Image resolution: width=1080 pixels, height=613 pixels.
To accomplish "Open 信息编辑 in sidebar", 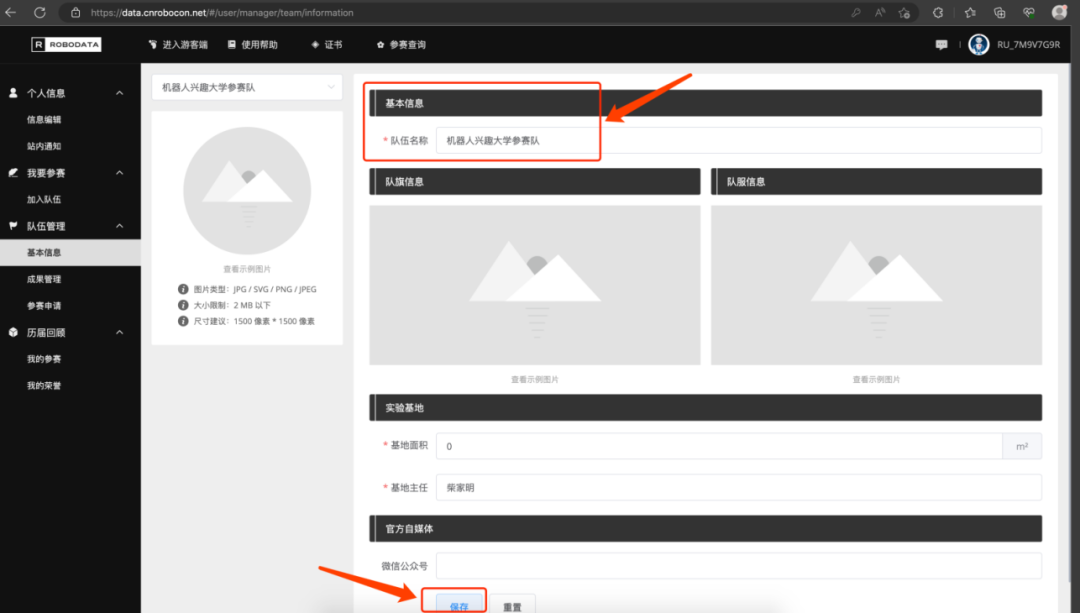I will [44, 120].
